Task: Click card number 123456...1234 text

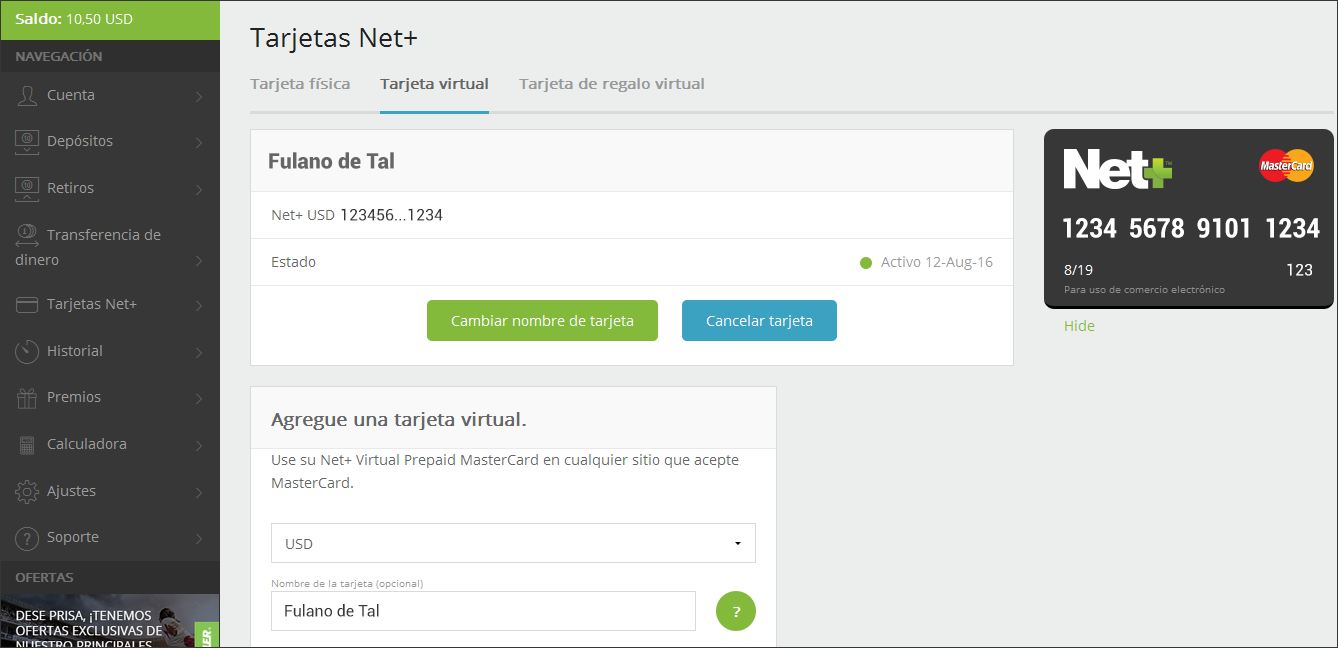Action: (x=391, y=215)
